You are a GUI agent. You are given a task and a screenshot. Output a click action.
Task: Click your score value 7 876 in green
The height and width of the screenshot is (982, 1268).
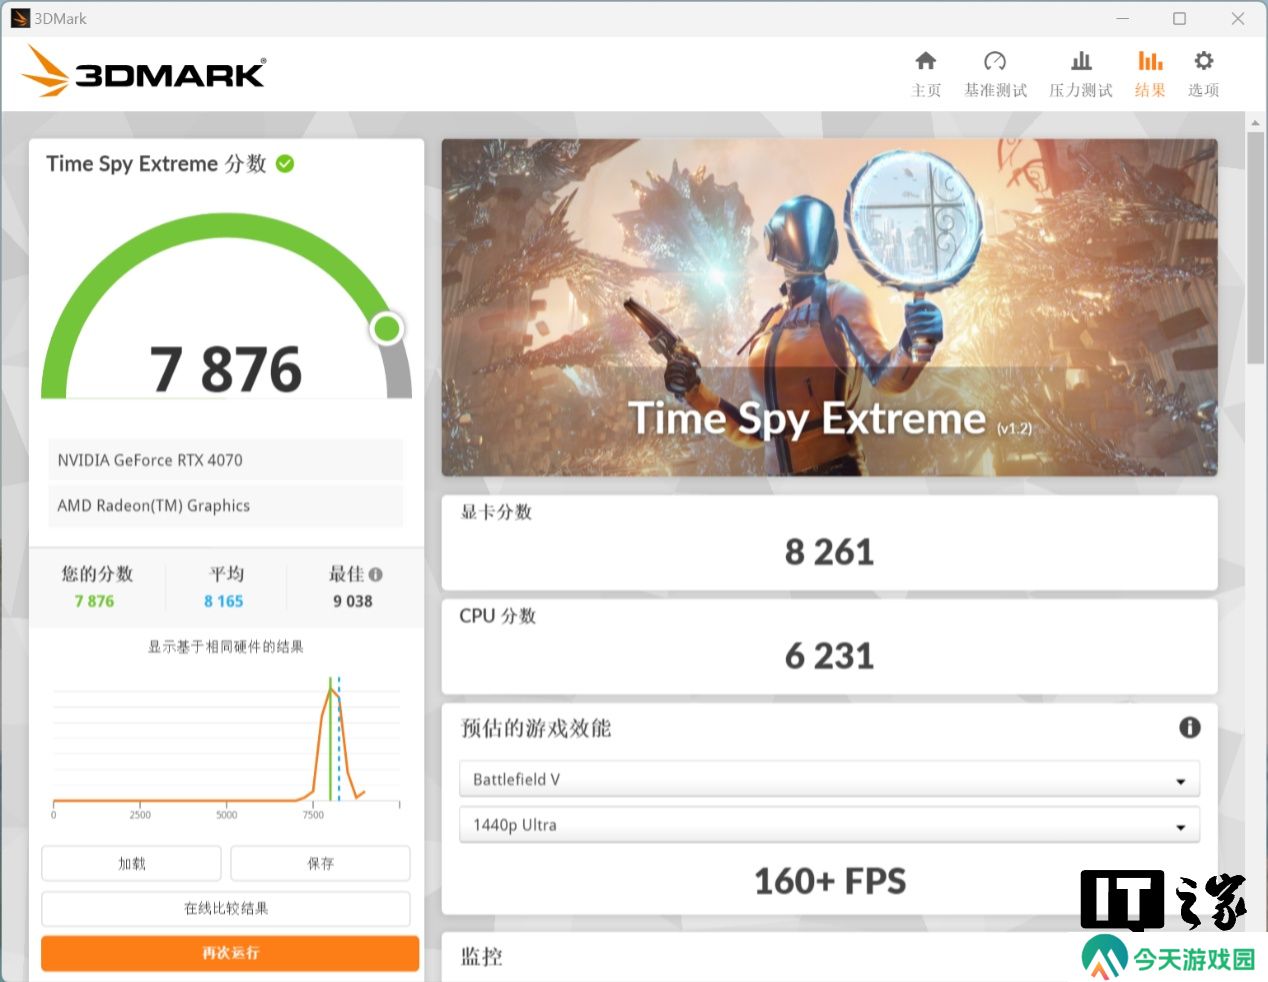[x=94, y=601]
